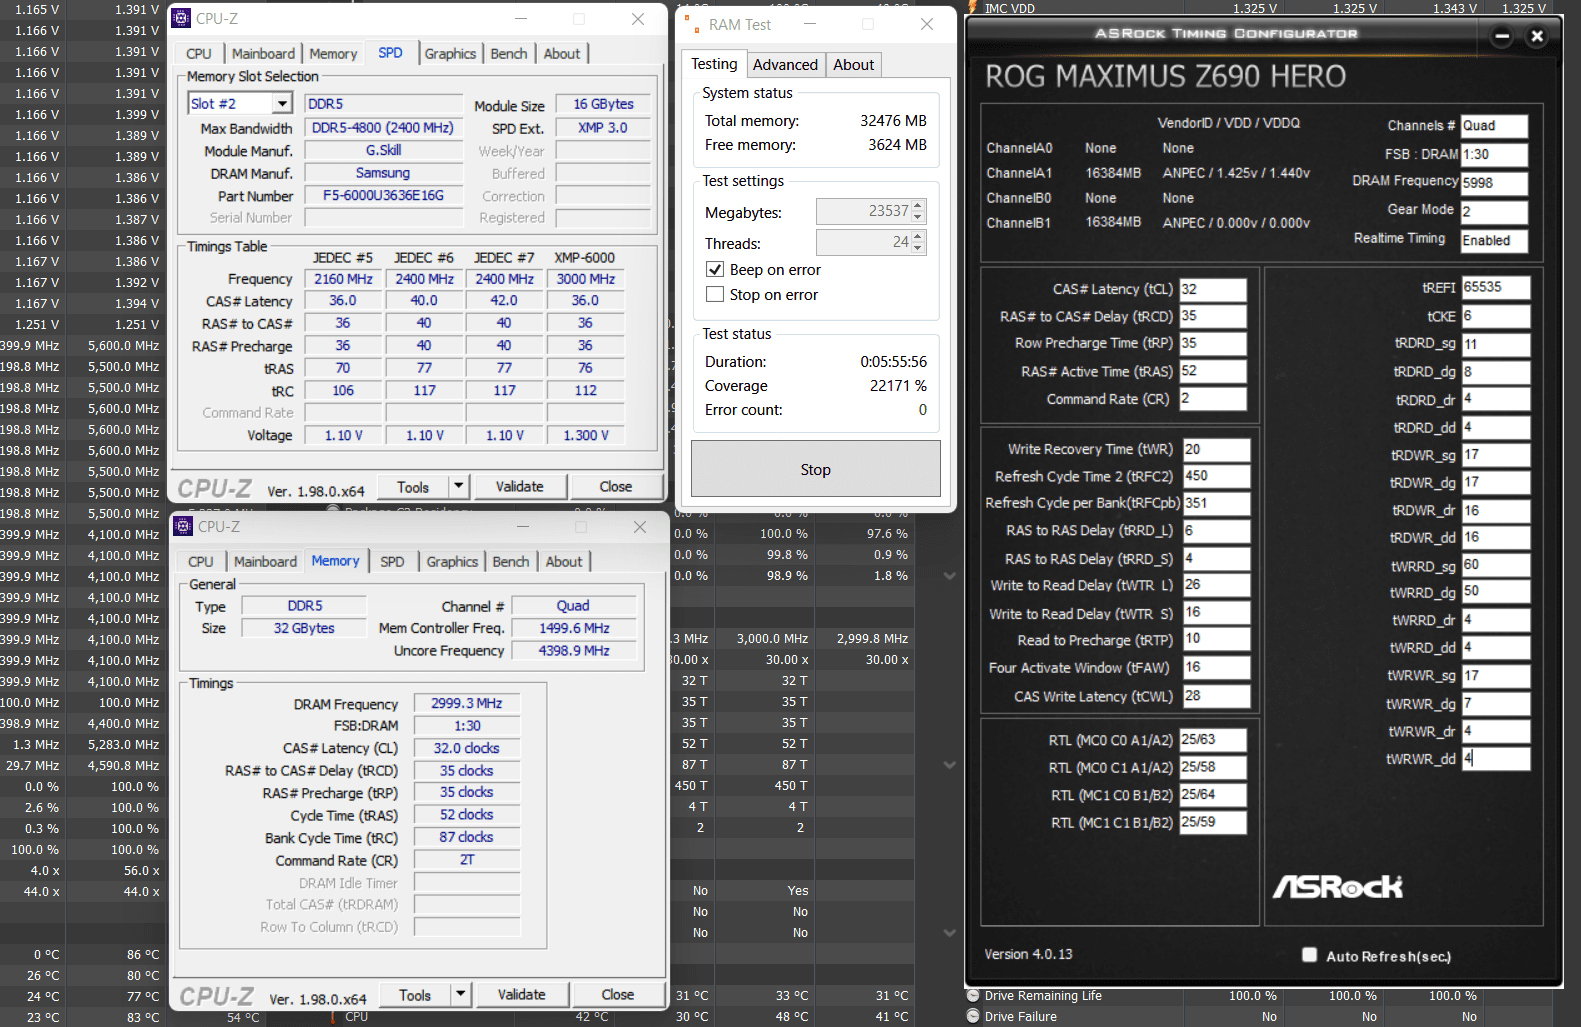This screenshot has width=1581, height=1027.
Task: Switch to Bench tab in top CPU-Z window
Action: [x=509, y=54]
